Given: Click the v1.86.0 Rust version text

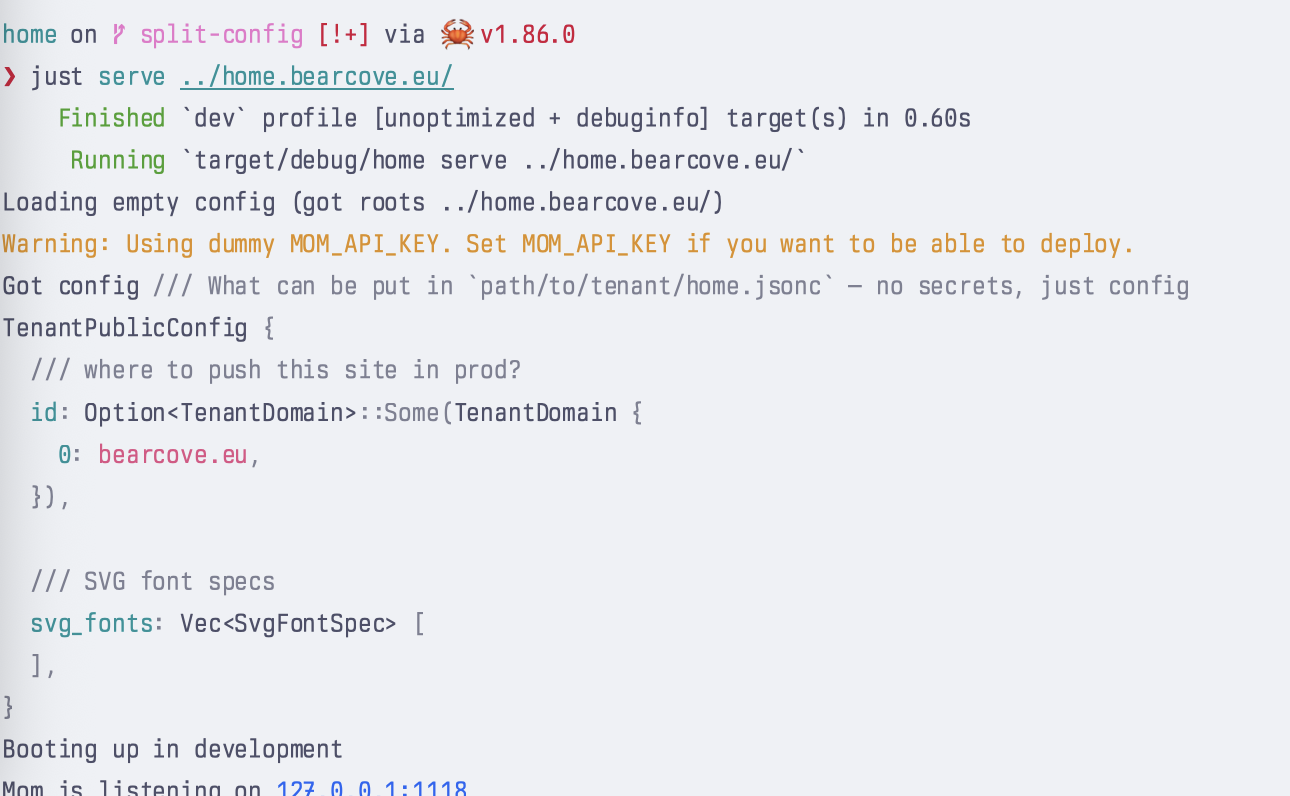Looking at the screenshot, I should coord(528,35).
